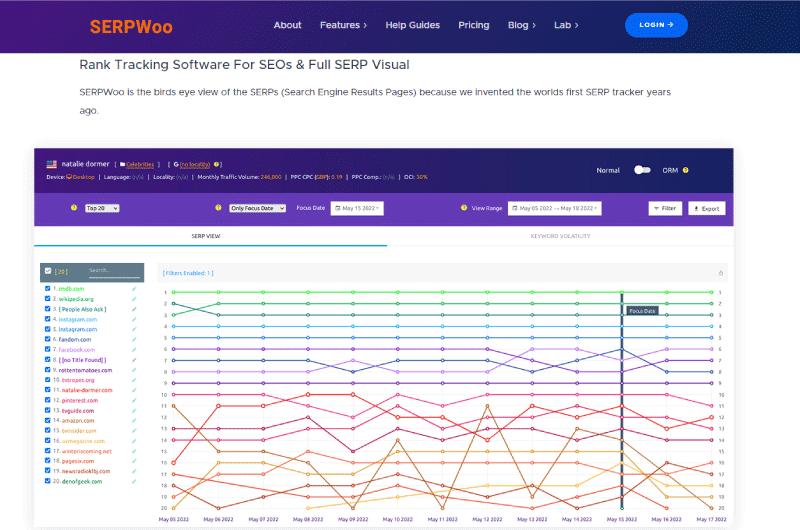Viewport: 800px width, 530px height.
Task: Open the Celebrities folder link
Action: pos(140,164)
